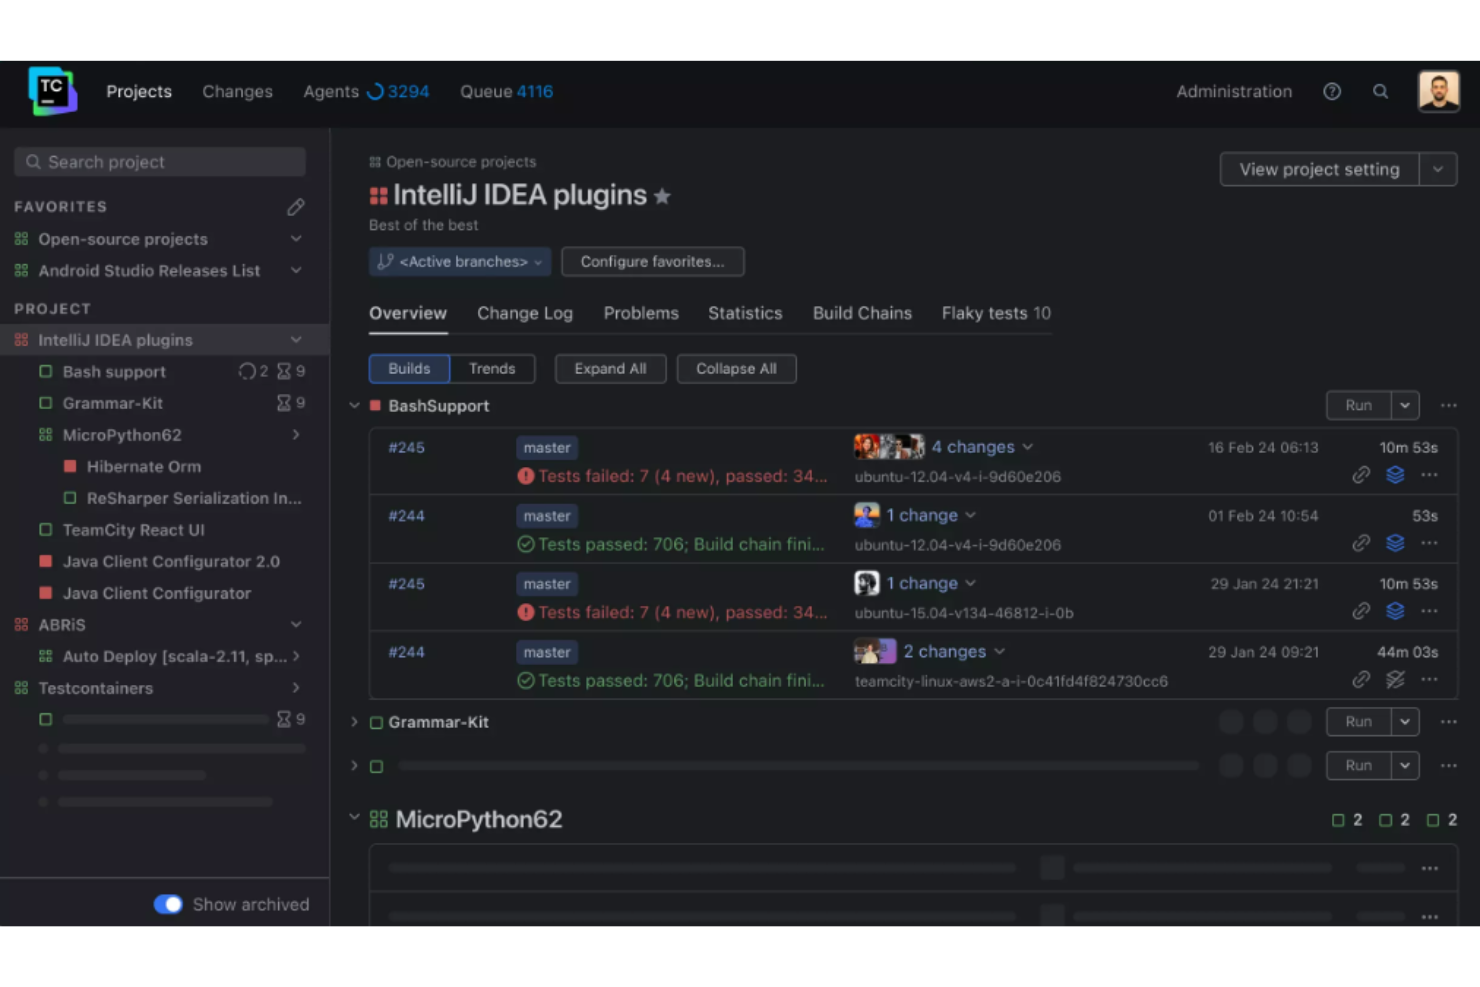The image size is (1480, 987).
Task: Select the Builds view toggle
Action: (x=409, y=369)
